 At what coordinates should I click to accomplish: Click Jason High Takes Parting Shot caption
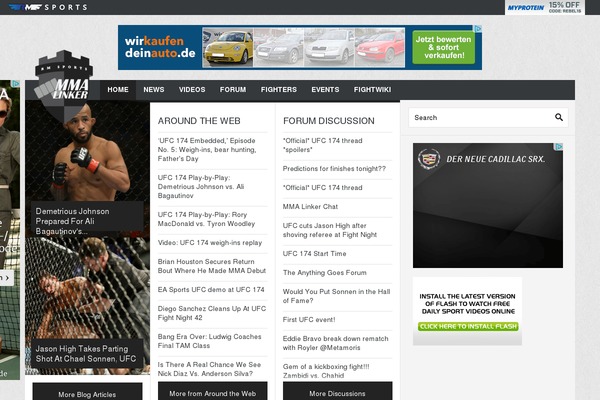tap(87, 354)
